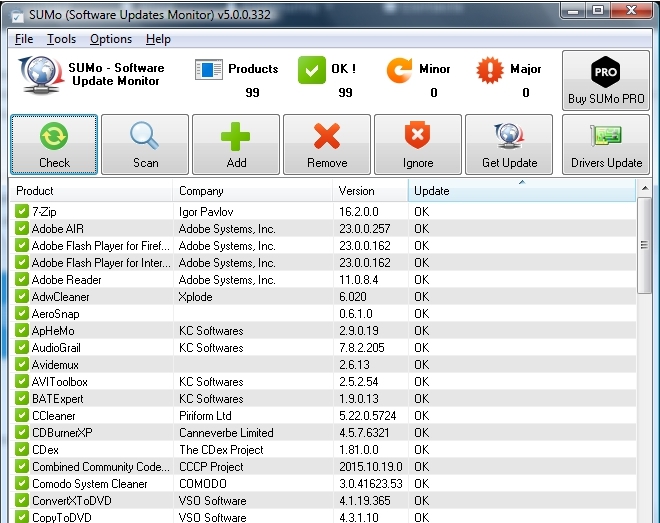Open the Tools menu
This screenshot has height=523, width=660.
pyautogui.click(x=61, y=39)
